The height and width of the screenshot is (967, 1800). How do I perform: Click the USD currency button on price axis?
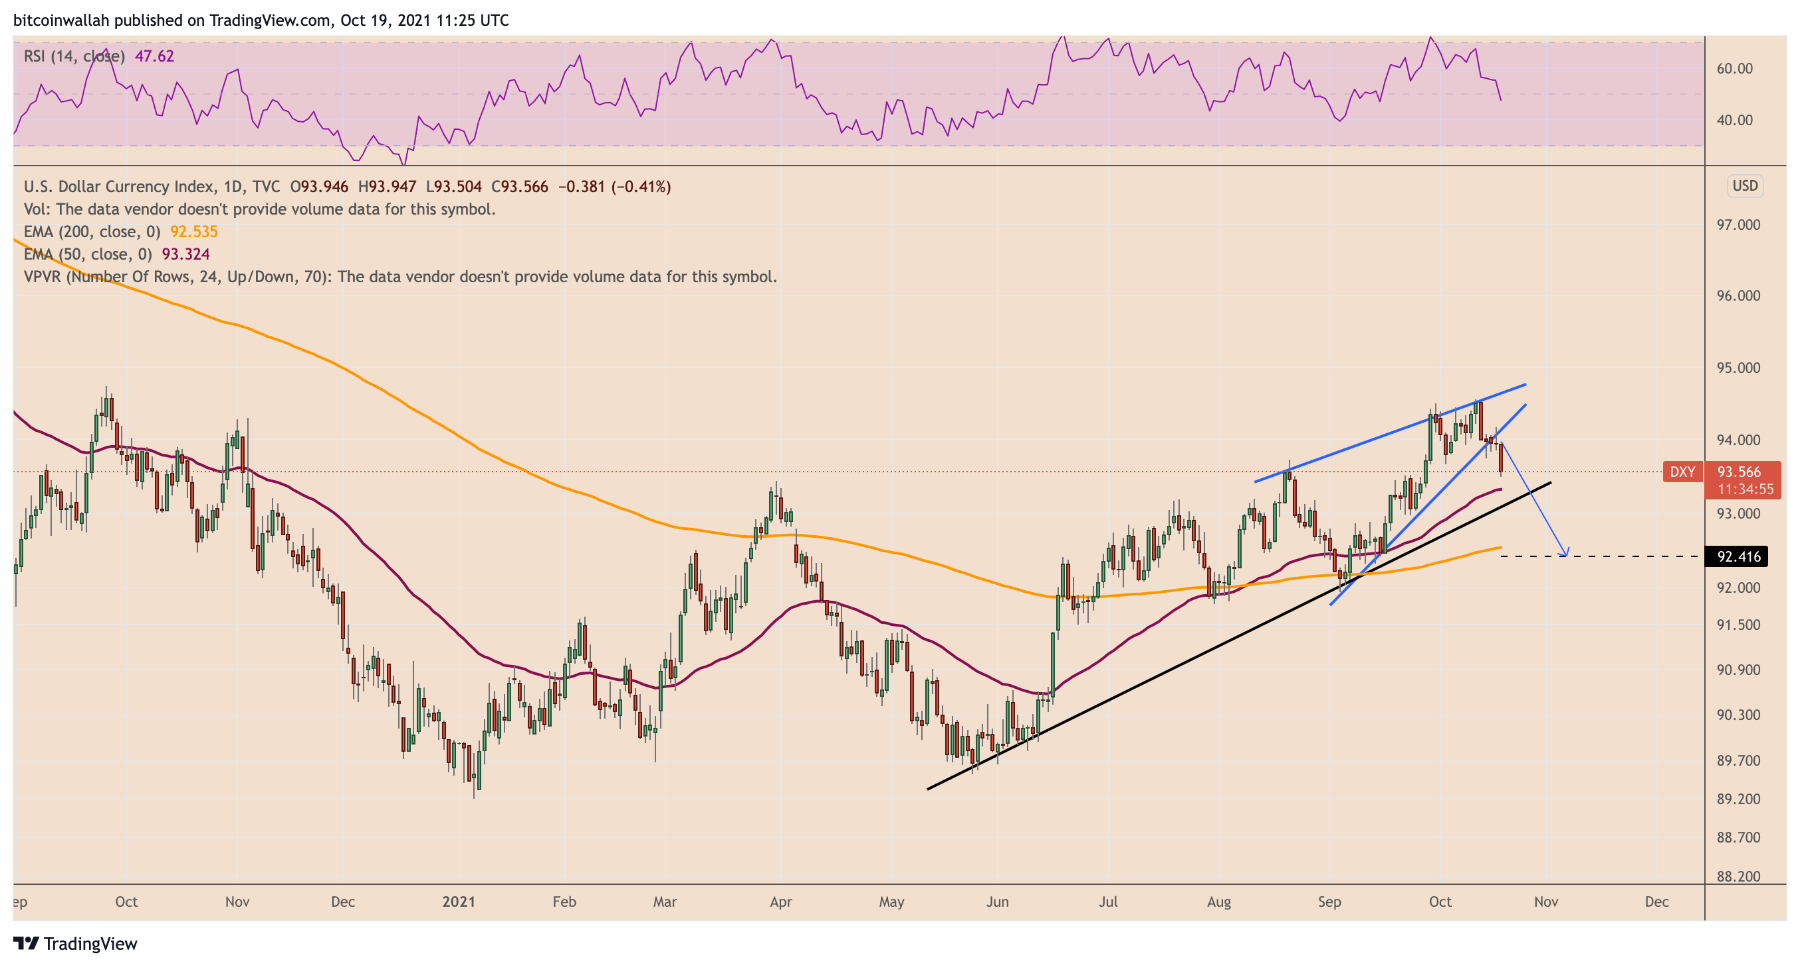(x=1745, y=186)
